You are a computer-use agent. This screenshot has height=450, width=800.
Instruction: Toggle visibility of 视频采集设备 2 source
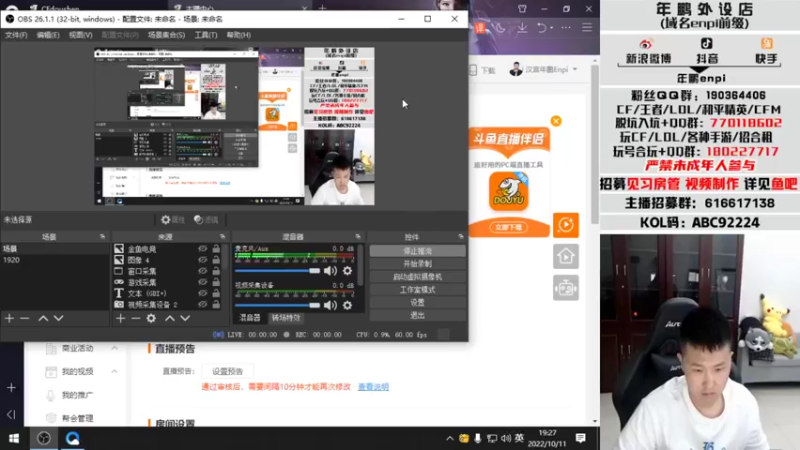pyautogui.click(x=203, y=305)
